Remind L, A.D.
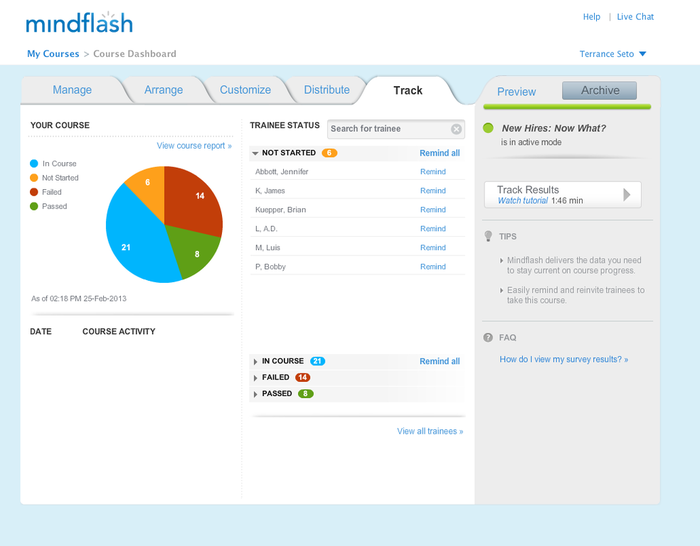The image size is (700, 546). pos(433,229)
